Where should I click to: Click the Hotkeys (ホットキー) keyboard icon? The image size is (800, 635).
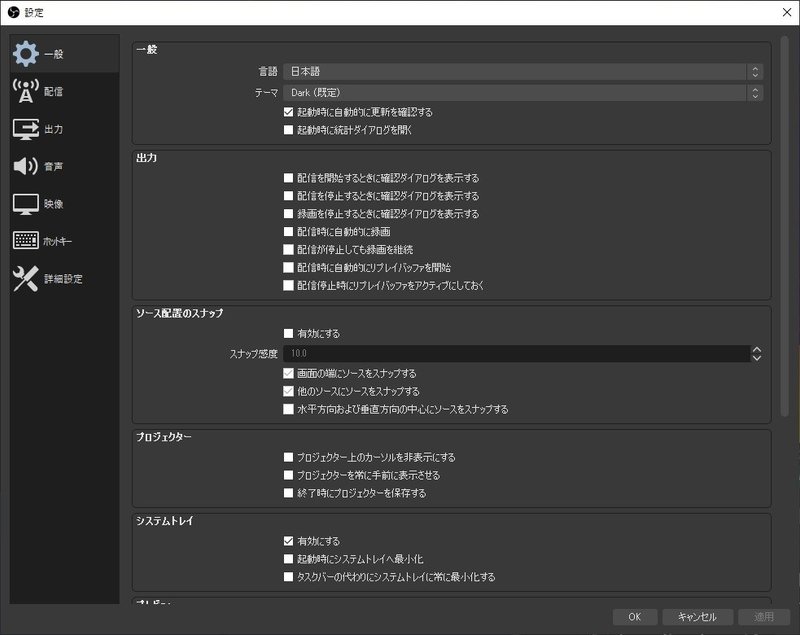click(26, 240)
